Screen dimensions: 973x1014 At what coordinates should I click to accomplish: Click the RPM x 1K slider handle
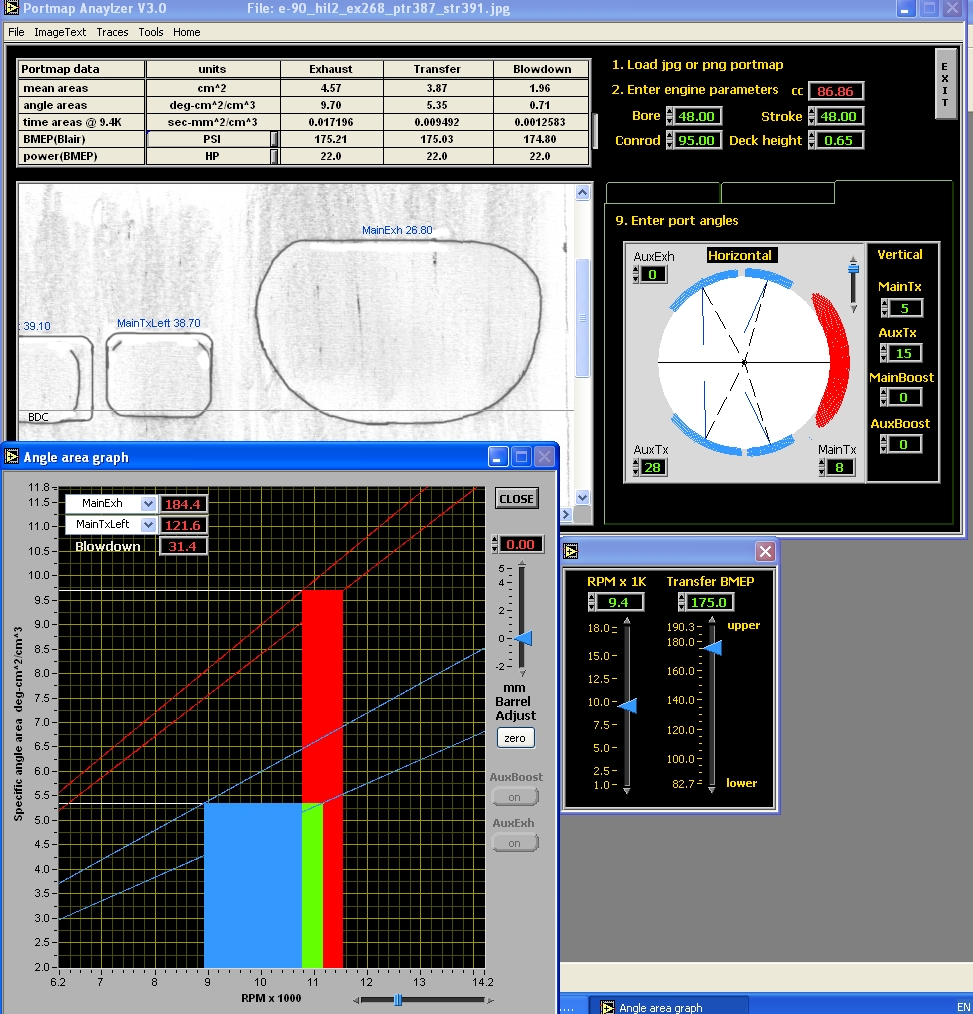click(628, 706)
